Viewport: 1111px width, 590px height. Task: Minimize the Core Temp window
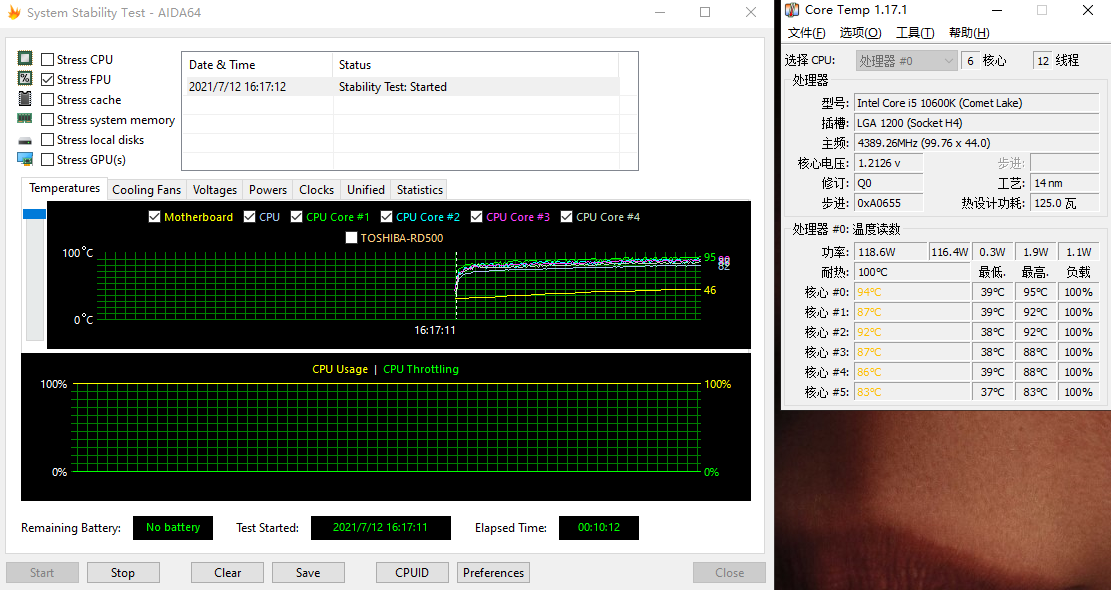[997, 10]
